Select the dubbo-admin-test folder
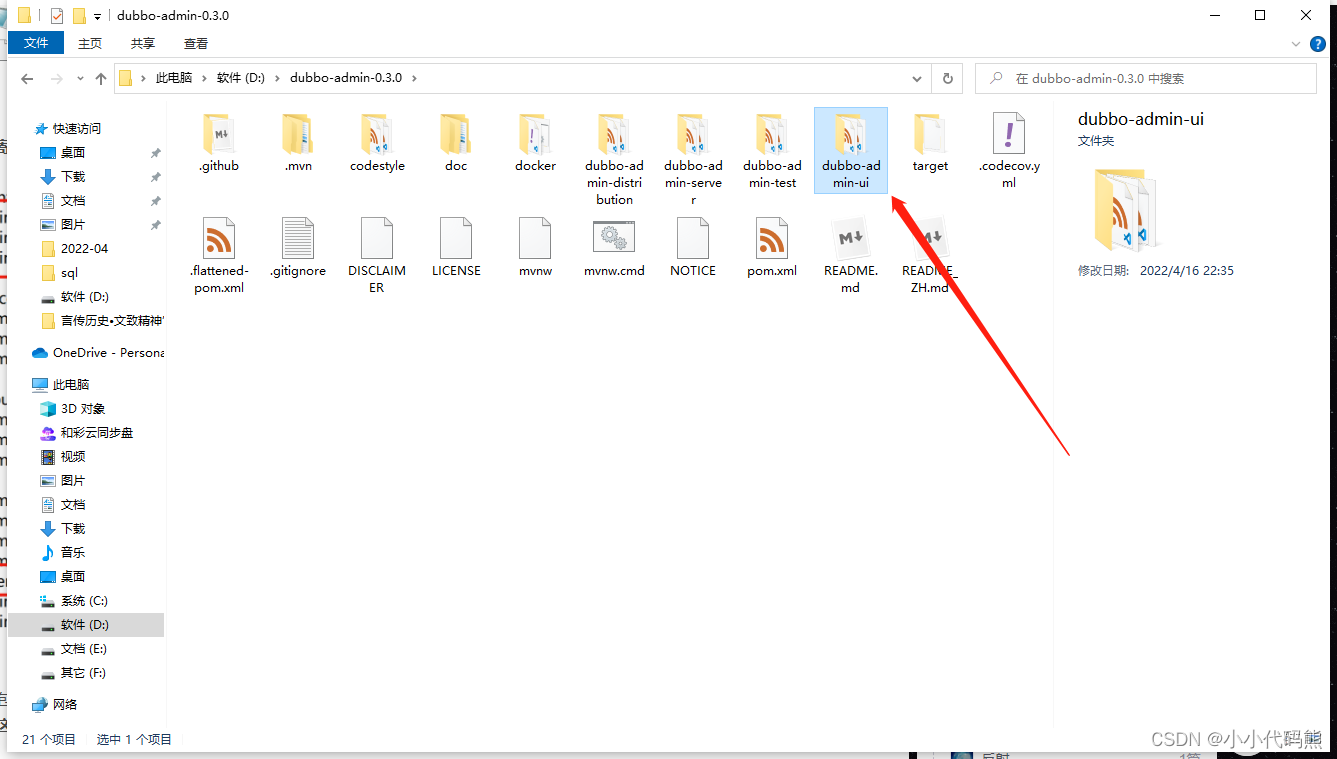 (x=772, y=152)
